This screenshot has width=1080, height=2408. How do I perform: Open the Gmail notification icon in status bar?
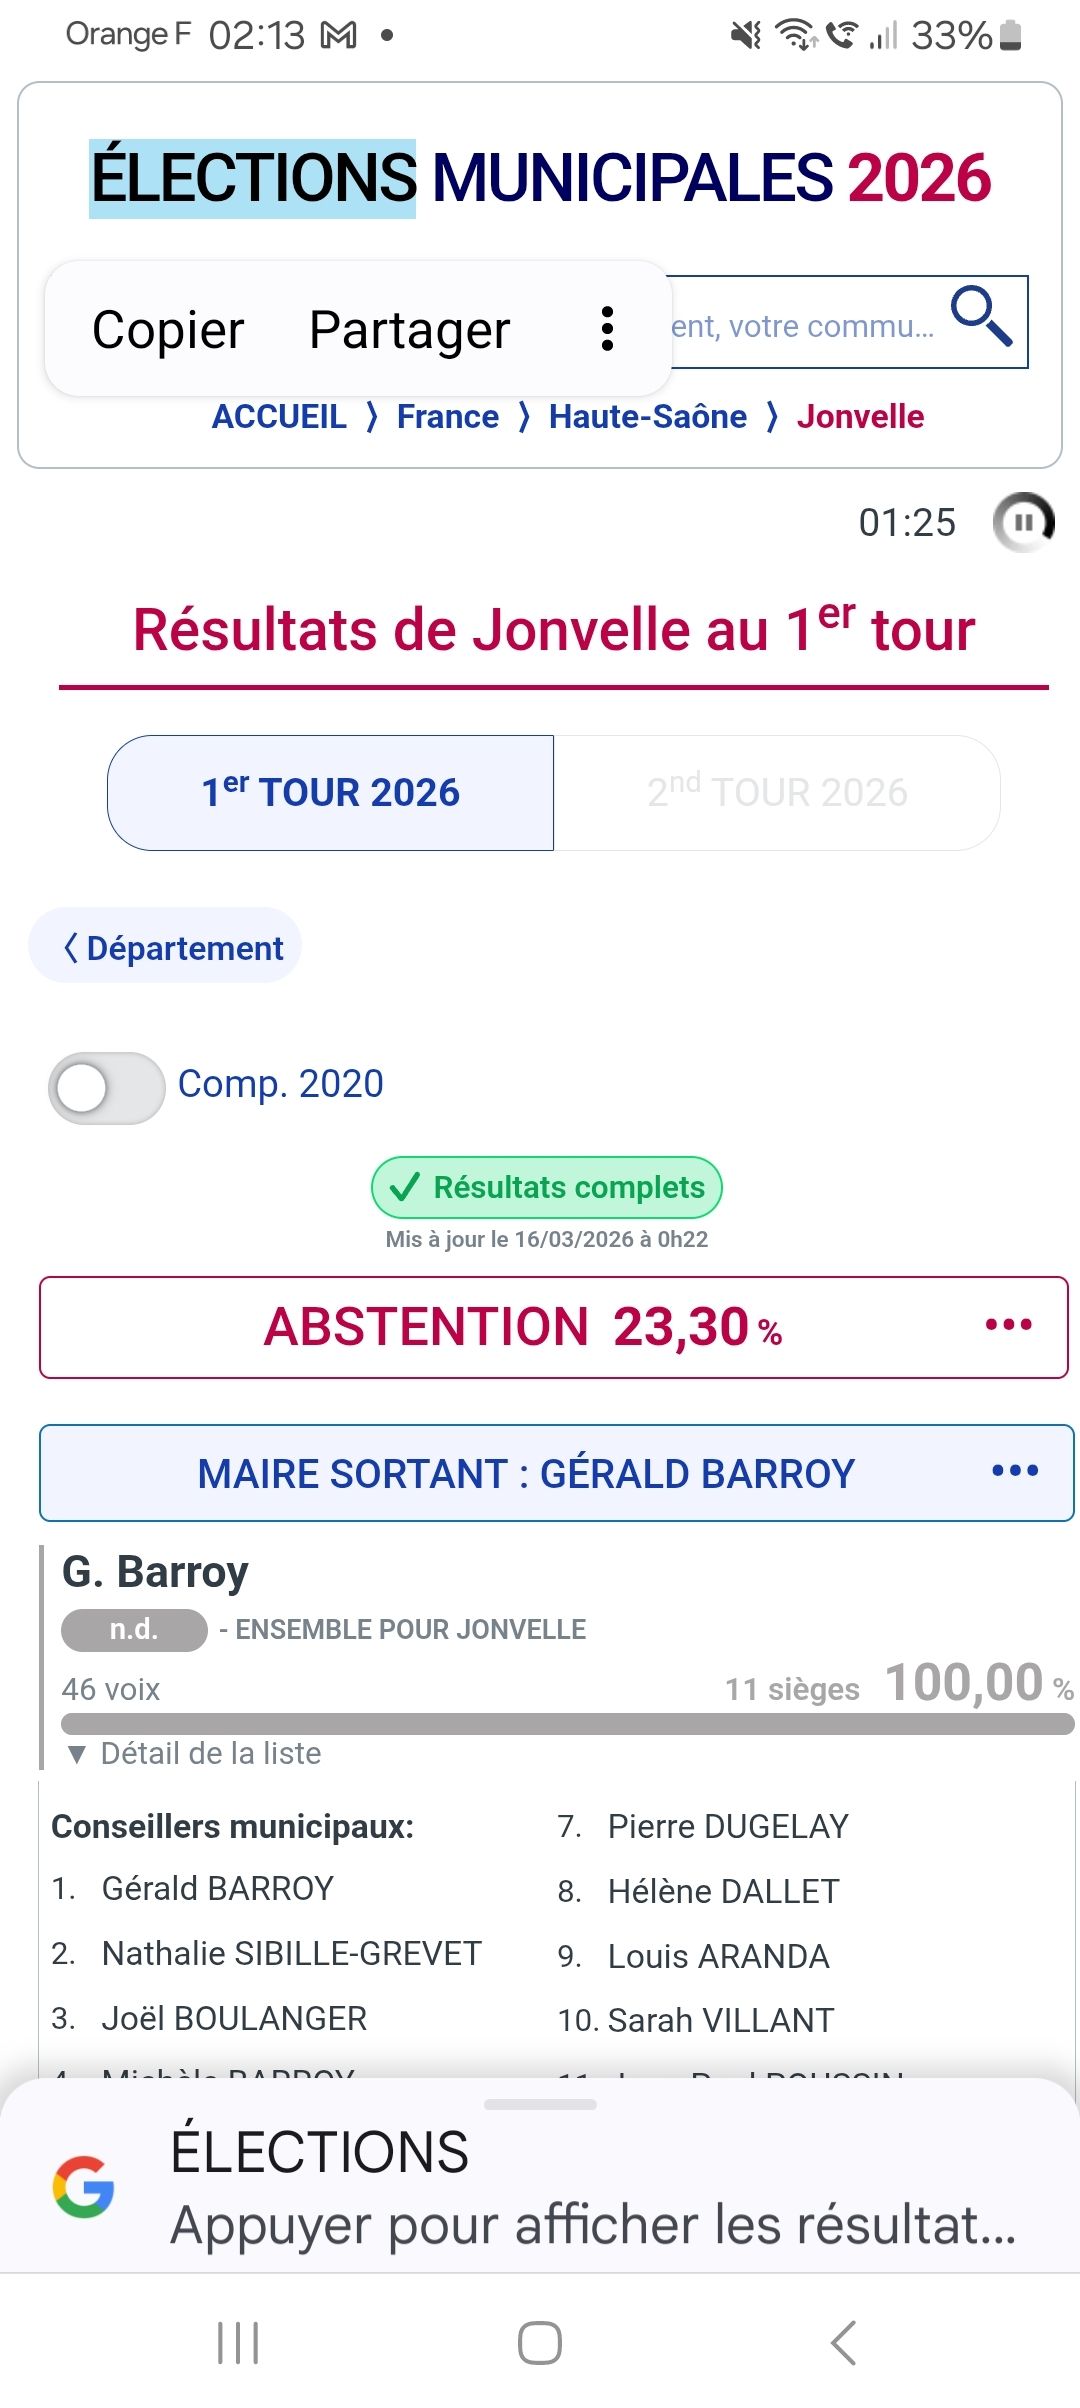pos(338,36)
